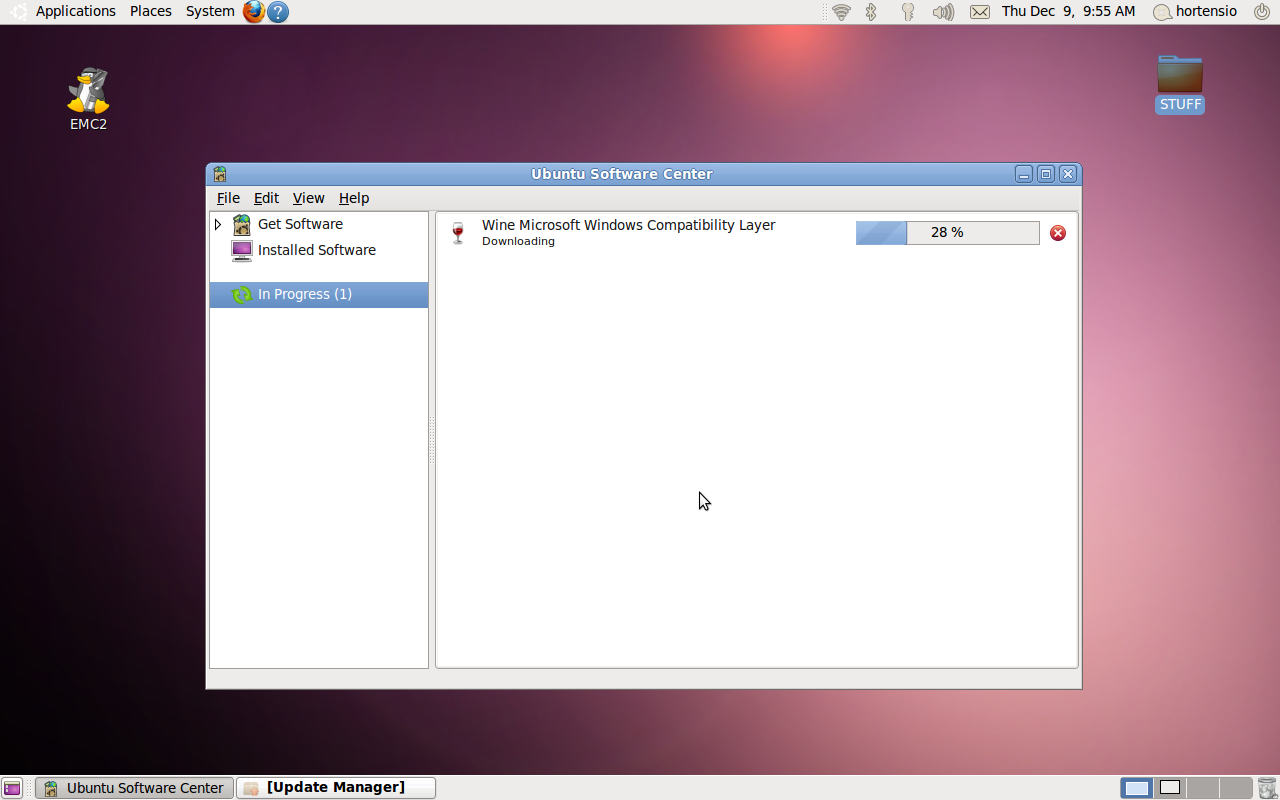Switch to the second workspace

click(x=1170, y=788)
